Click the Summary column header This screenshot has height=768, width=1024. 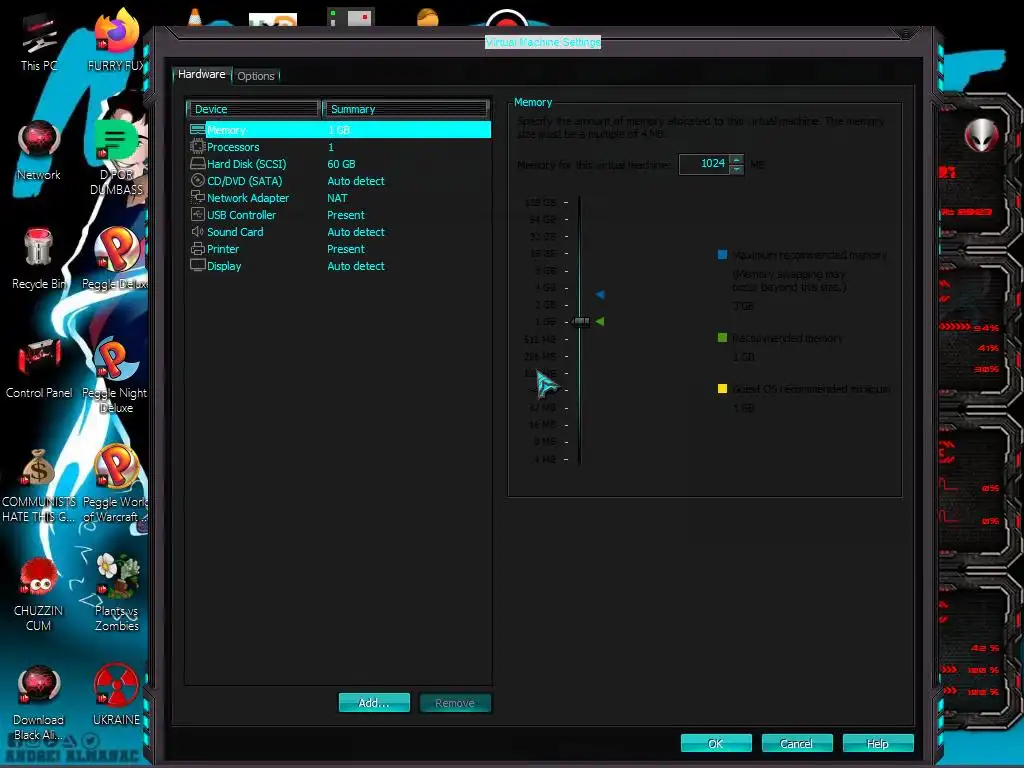click(x=406, y=109)
